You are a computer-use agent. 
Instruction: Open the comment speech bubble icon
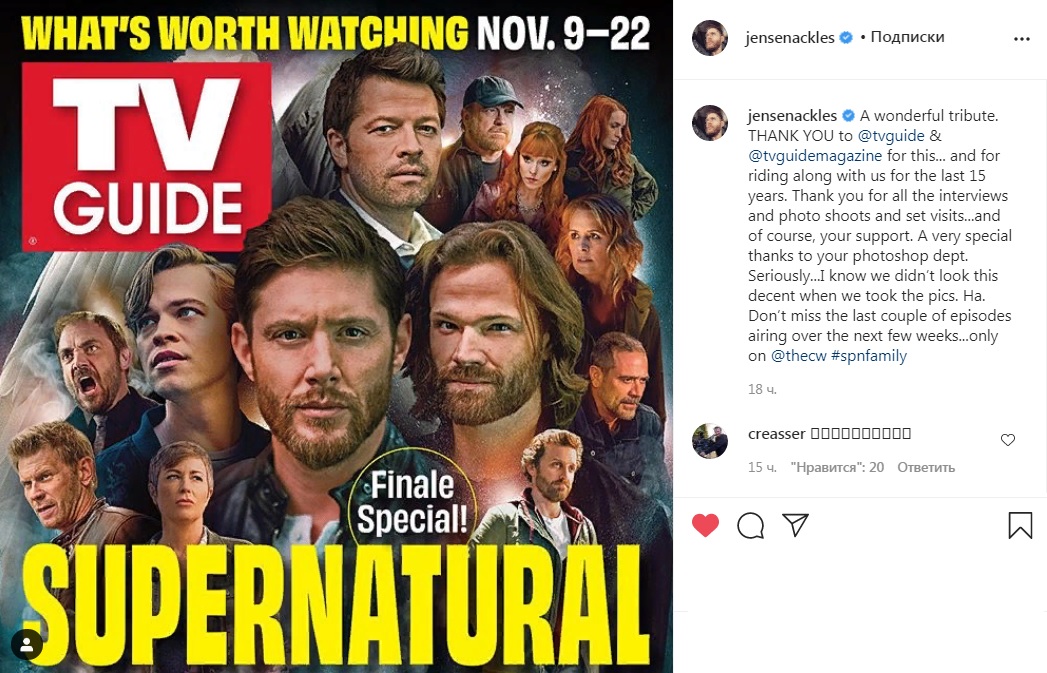point(751,525)
